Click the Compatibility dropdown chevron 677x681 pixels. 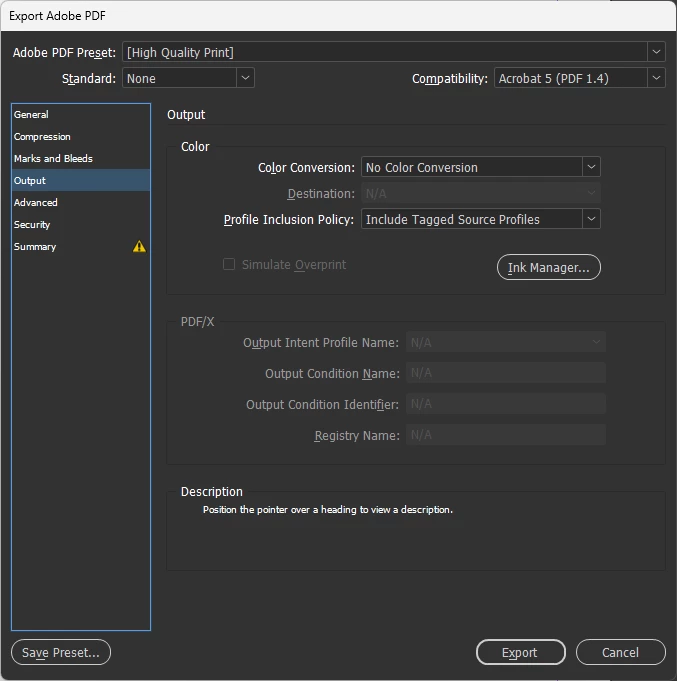656,78
